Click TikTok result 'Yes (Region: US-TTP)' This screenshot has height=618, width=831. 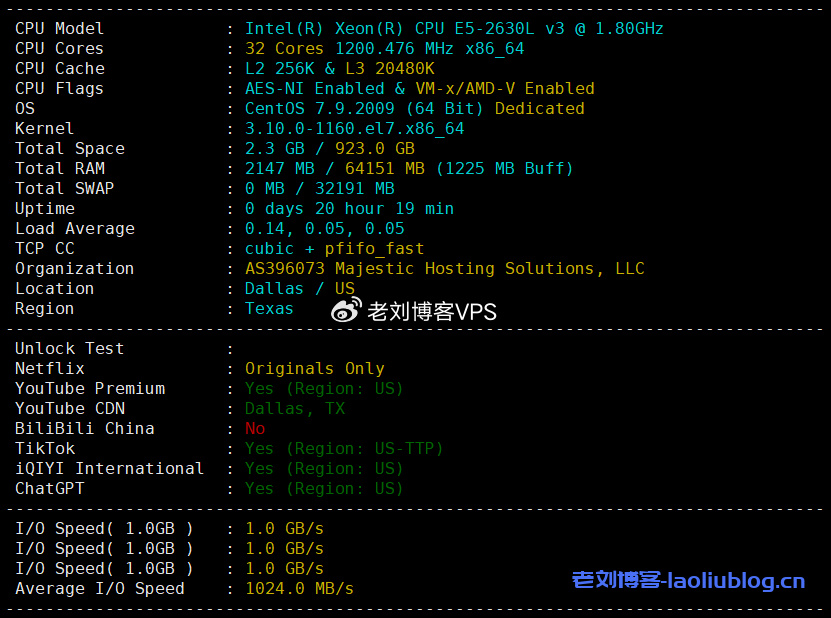coord(343,449)
